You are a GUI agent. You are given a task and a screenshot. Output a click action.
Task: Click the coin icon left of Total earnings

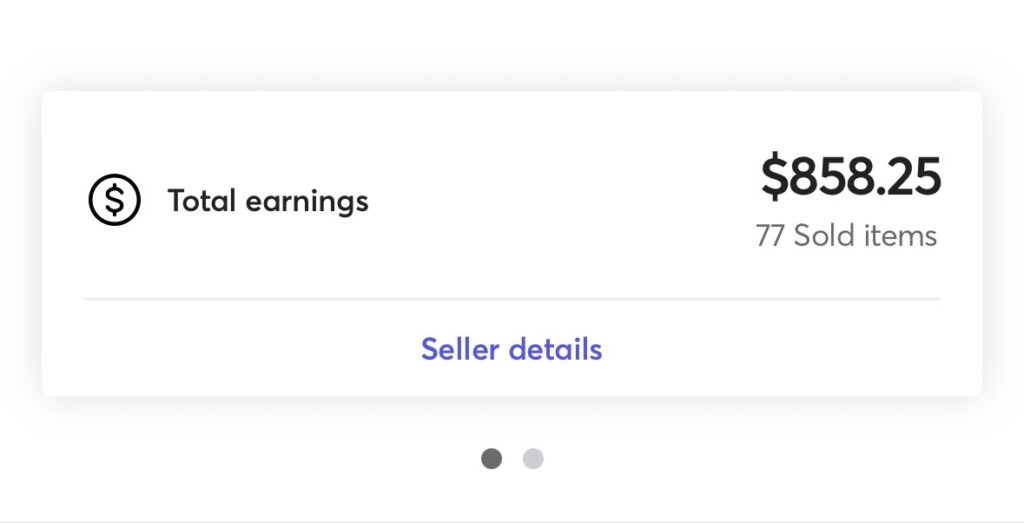pos(114,201)
